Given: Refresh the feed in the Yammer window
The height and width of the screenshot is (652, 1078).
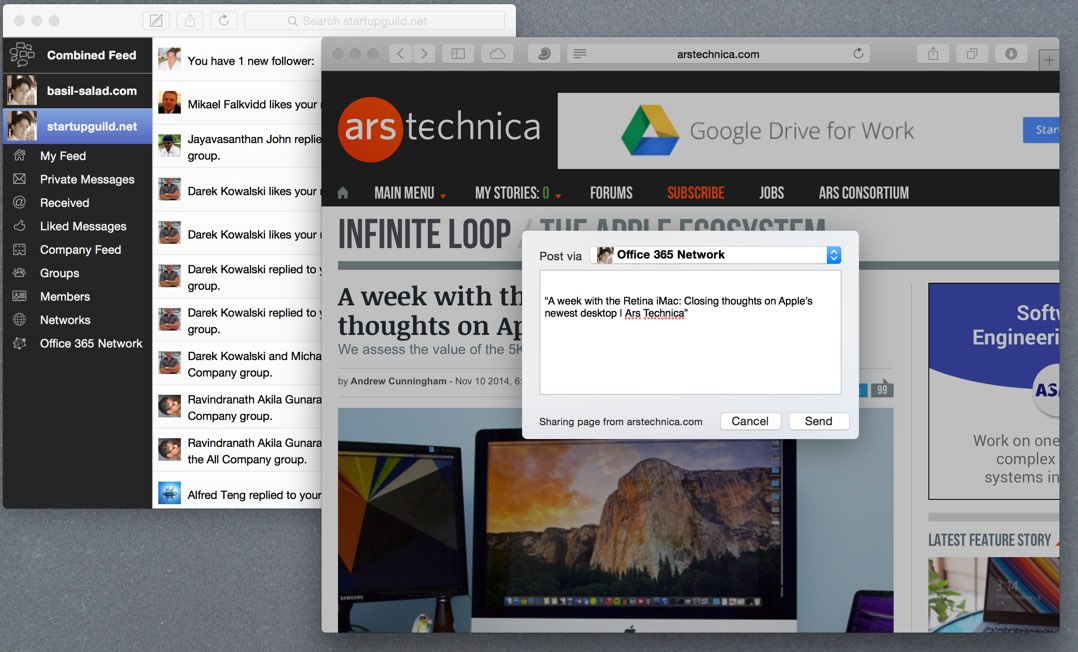Looking at the screenshot, I should pos(223,21).
